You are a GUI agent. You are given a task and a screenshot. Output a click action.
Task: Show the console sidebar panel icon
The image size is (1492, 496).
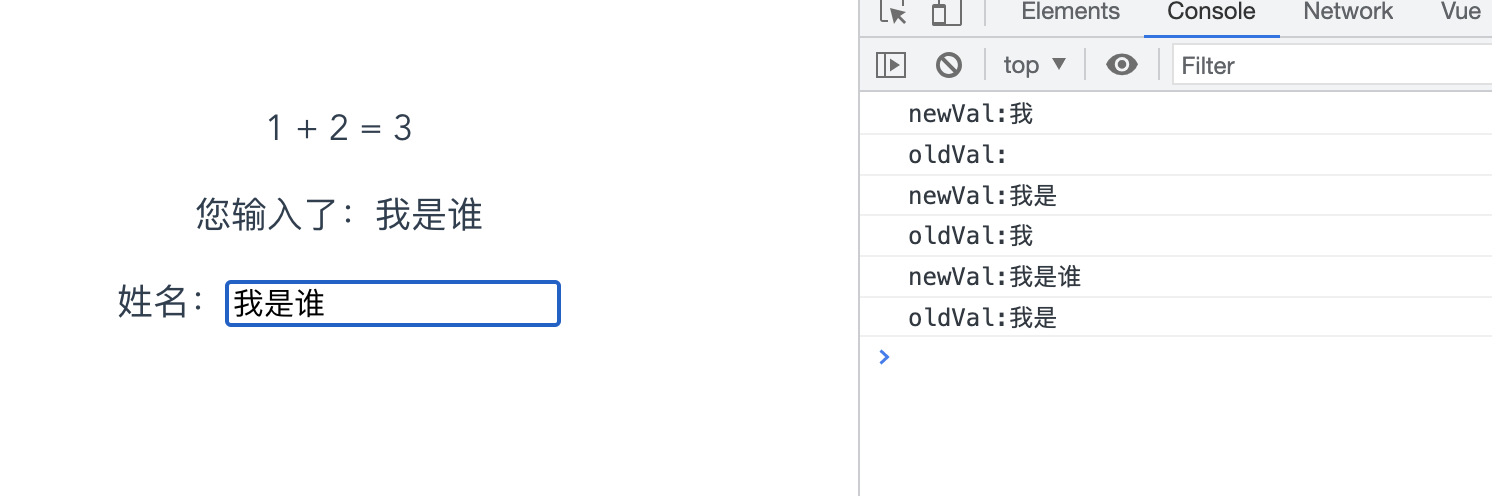tap(891, 65)
